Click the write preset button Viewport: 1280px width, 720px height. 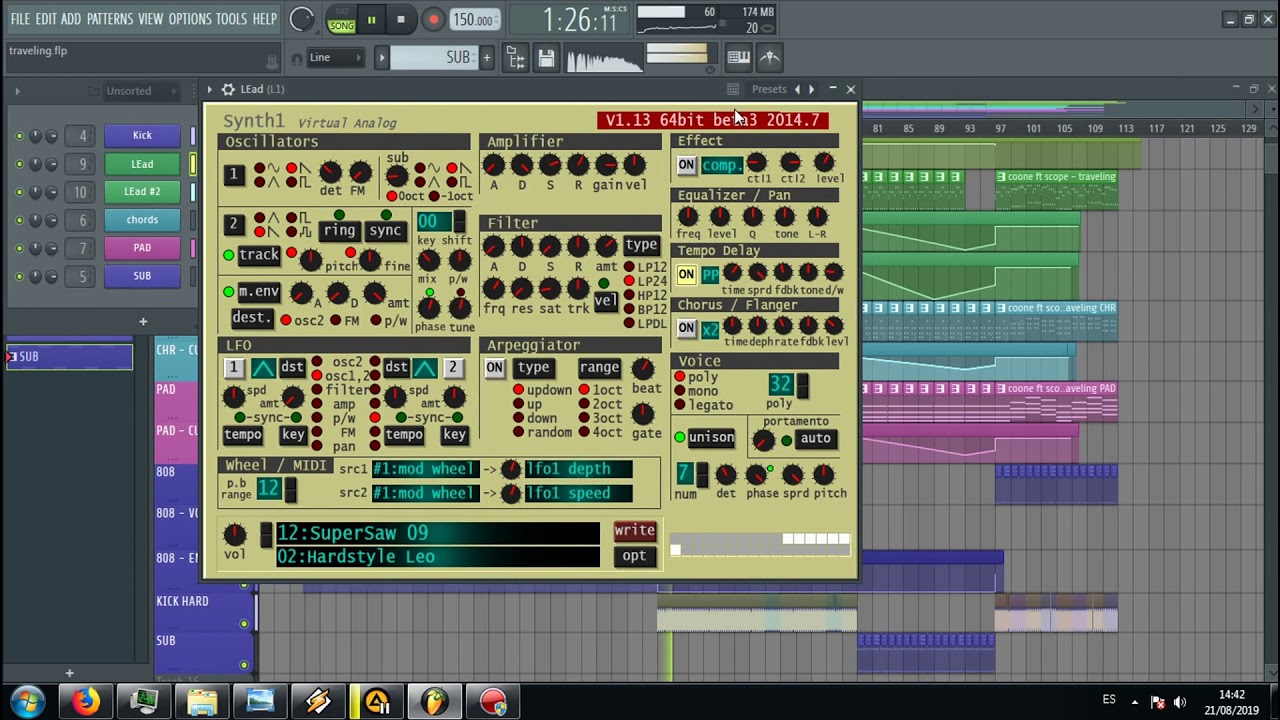point(634,531)
